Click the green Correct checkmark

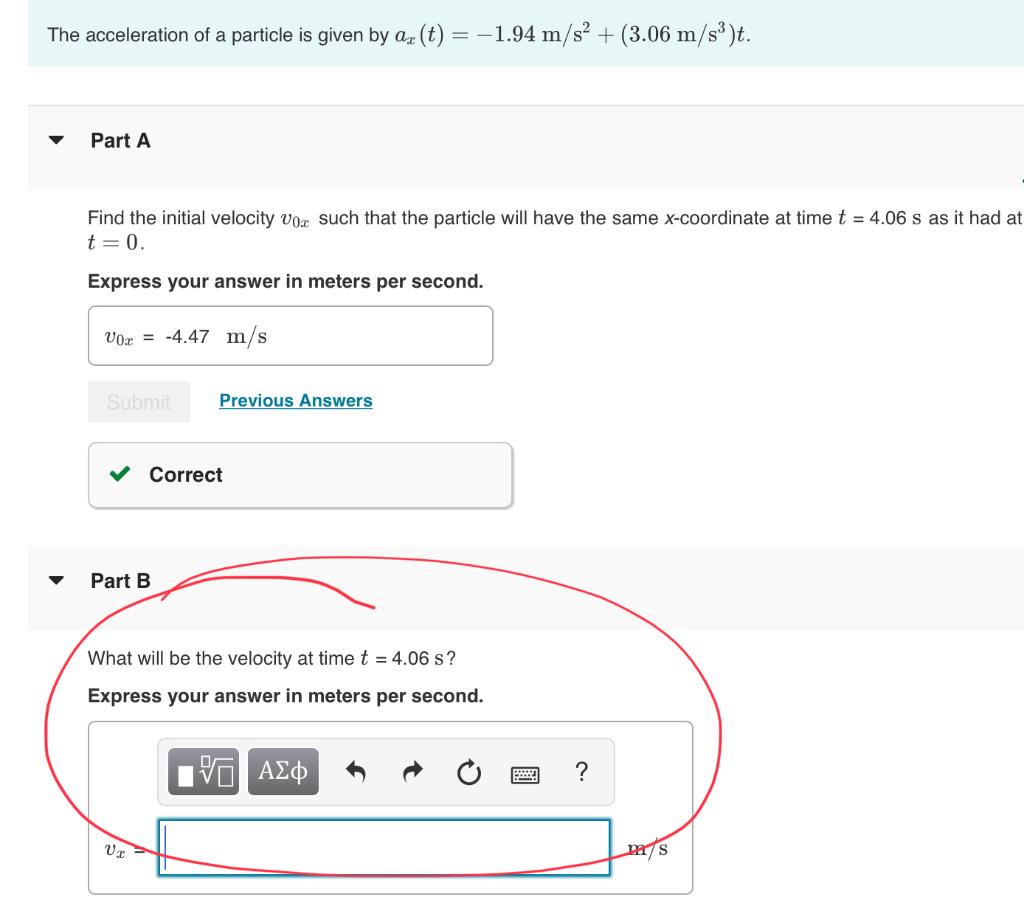tap(121, 474)
